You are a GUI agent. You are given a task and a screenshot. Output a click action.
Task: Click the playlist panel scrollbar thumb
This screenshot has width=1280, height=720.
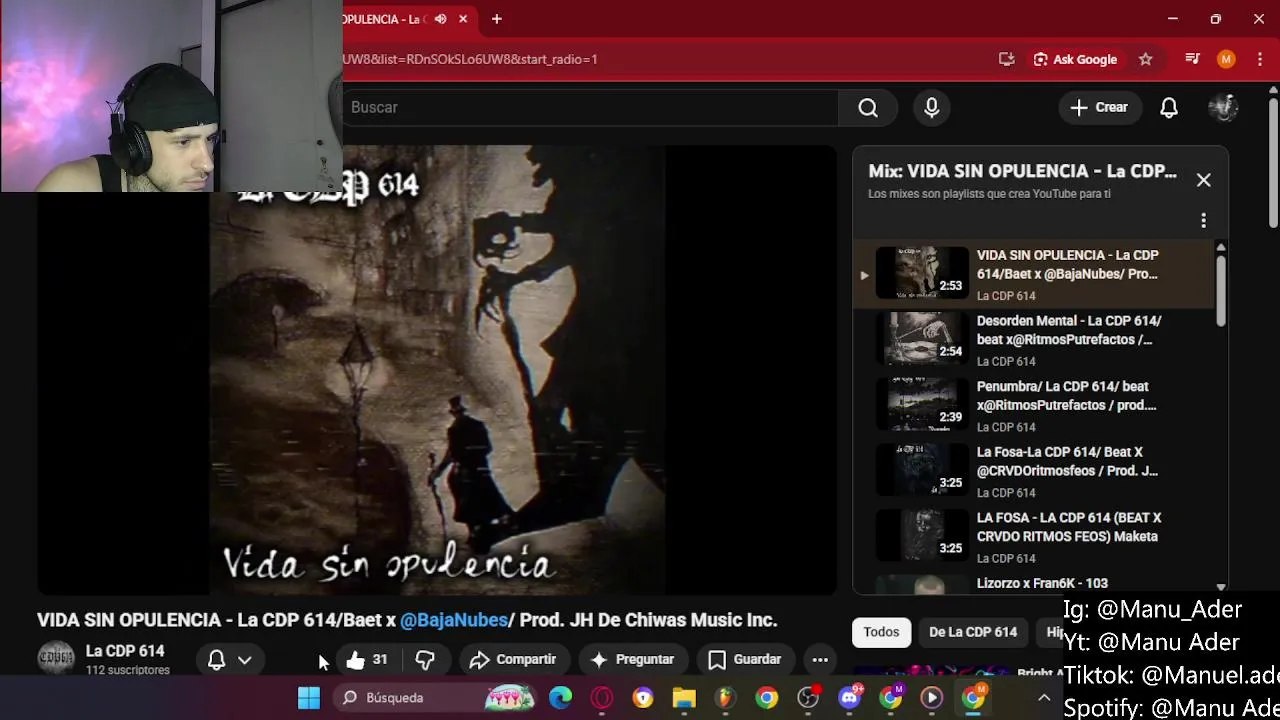click(x=1220, y=290)
